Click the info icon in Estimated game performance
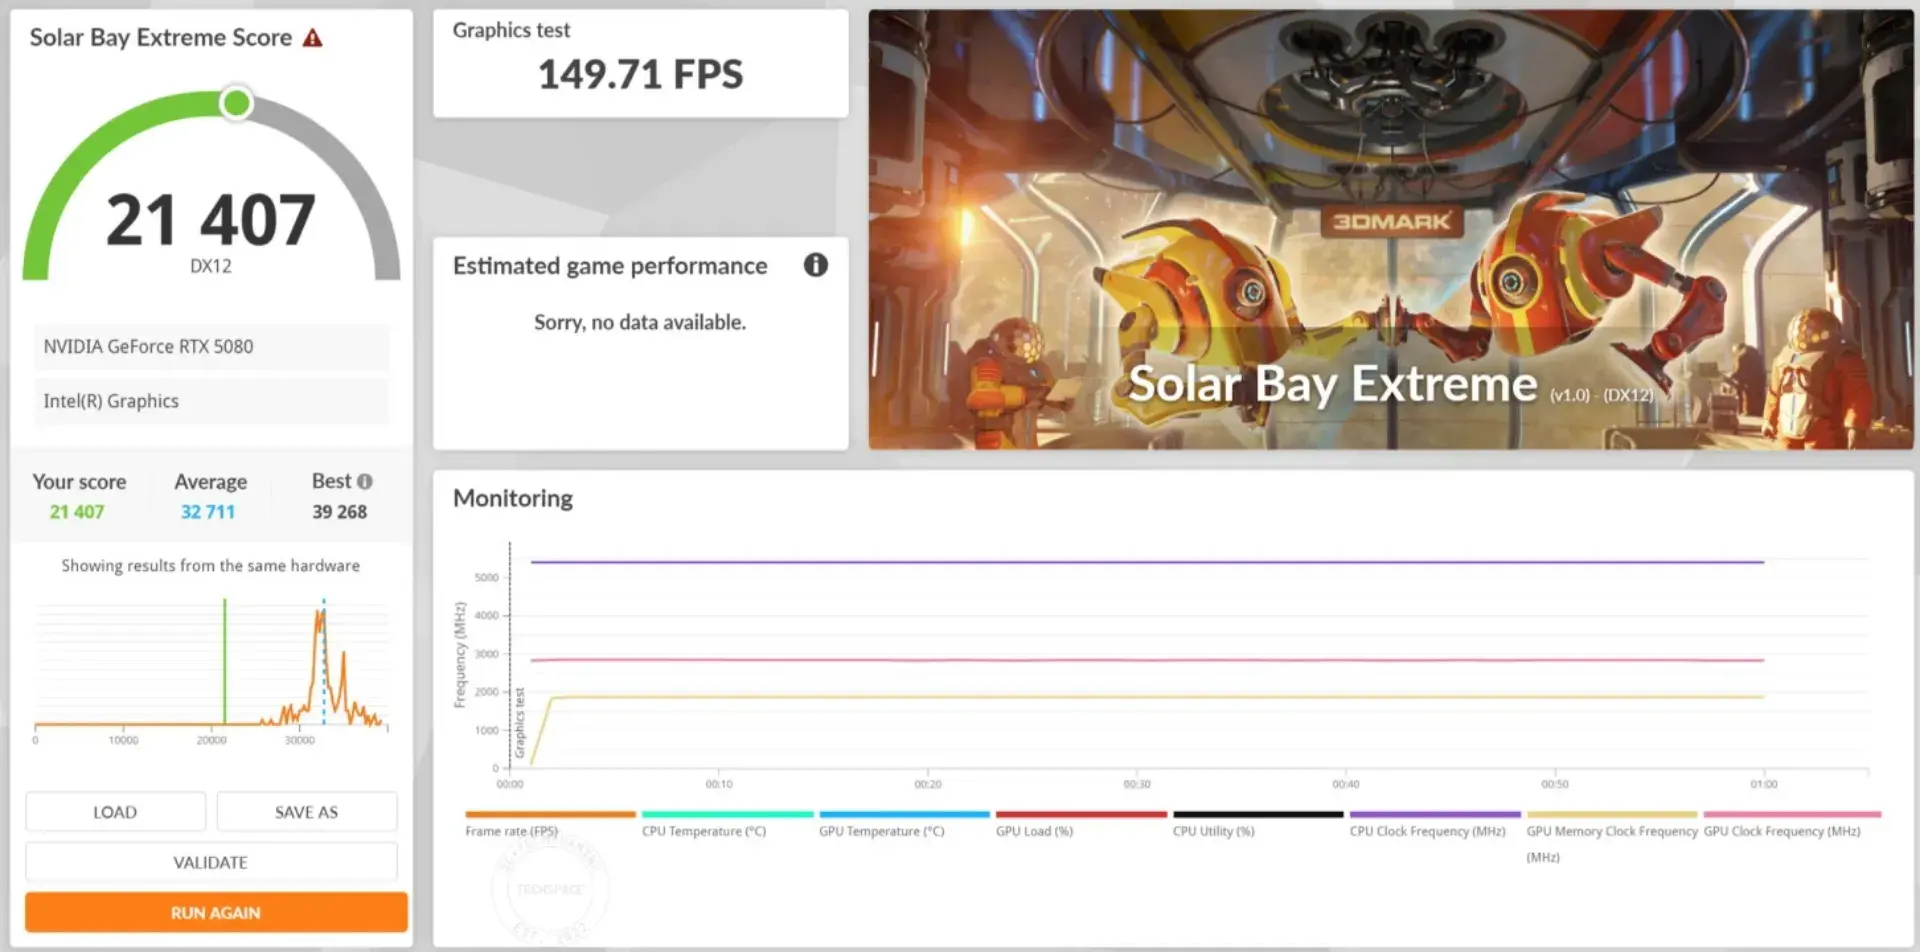 click(x=815, y=265)
